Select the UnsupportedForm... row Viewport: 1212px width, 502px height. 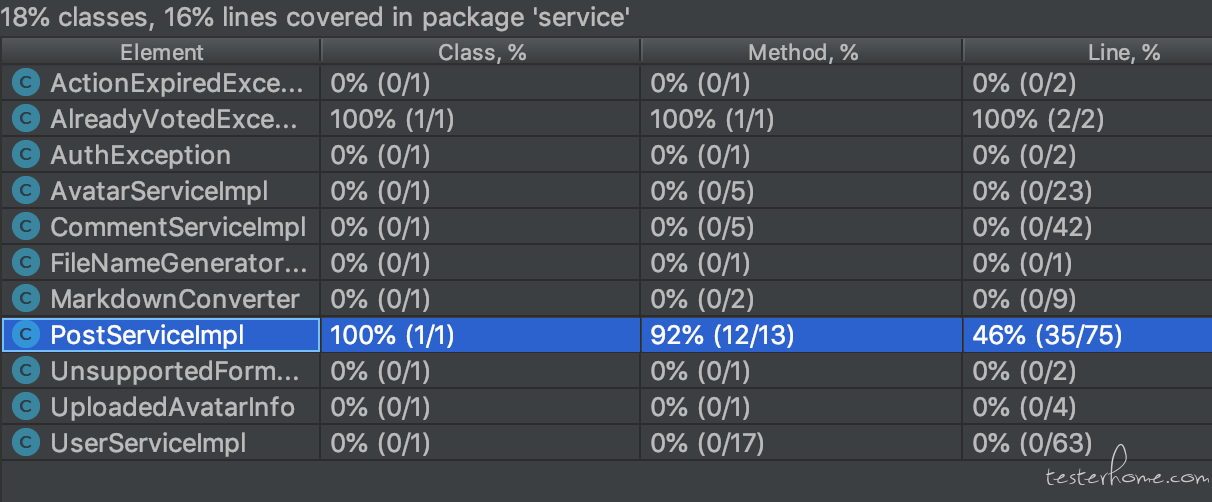tap(606, 371)
